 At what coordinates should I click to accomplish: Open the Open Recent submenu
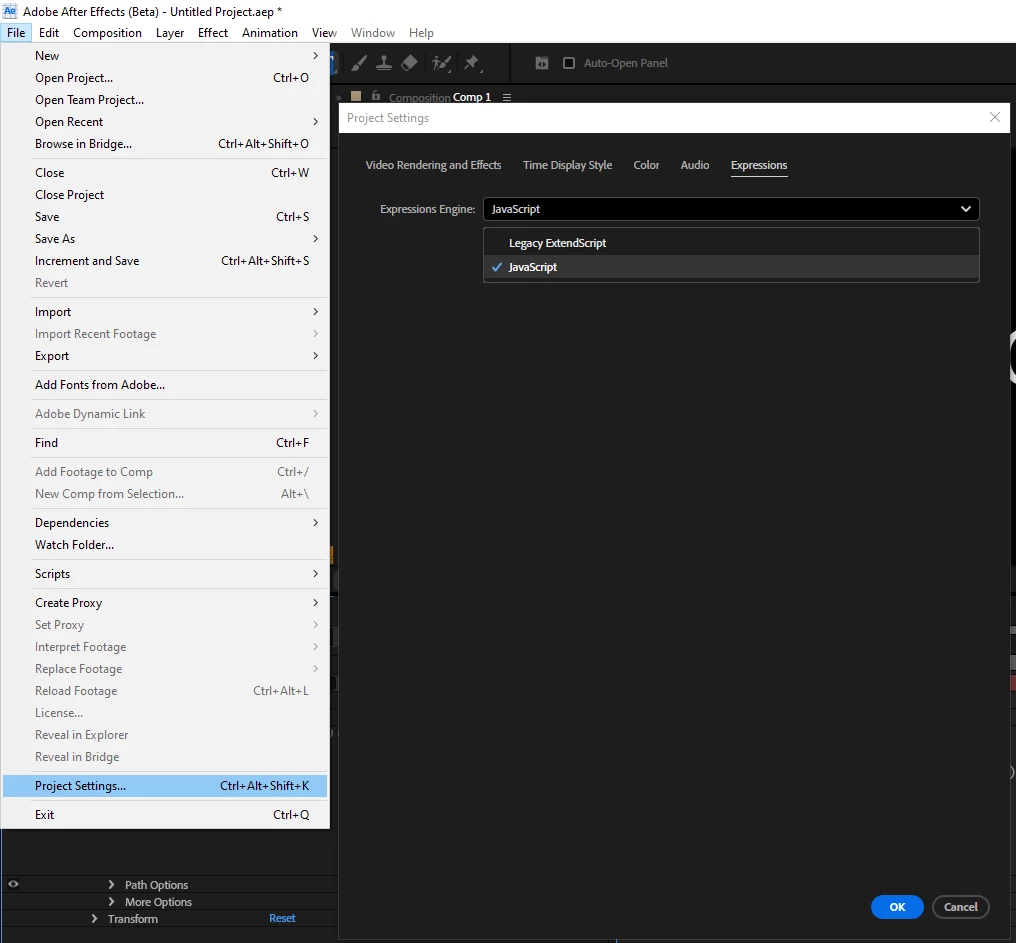tap(165, 122)
